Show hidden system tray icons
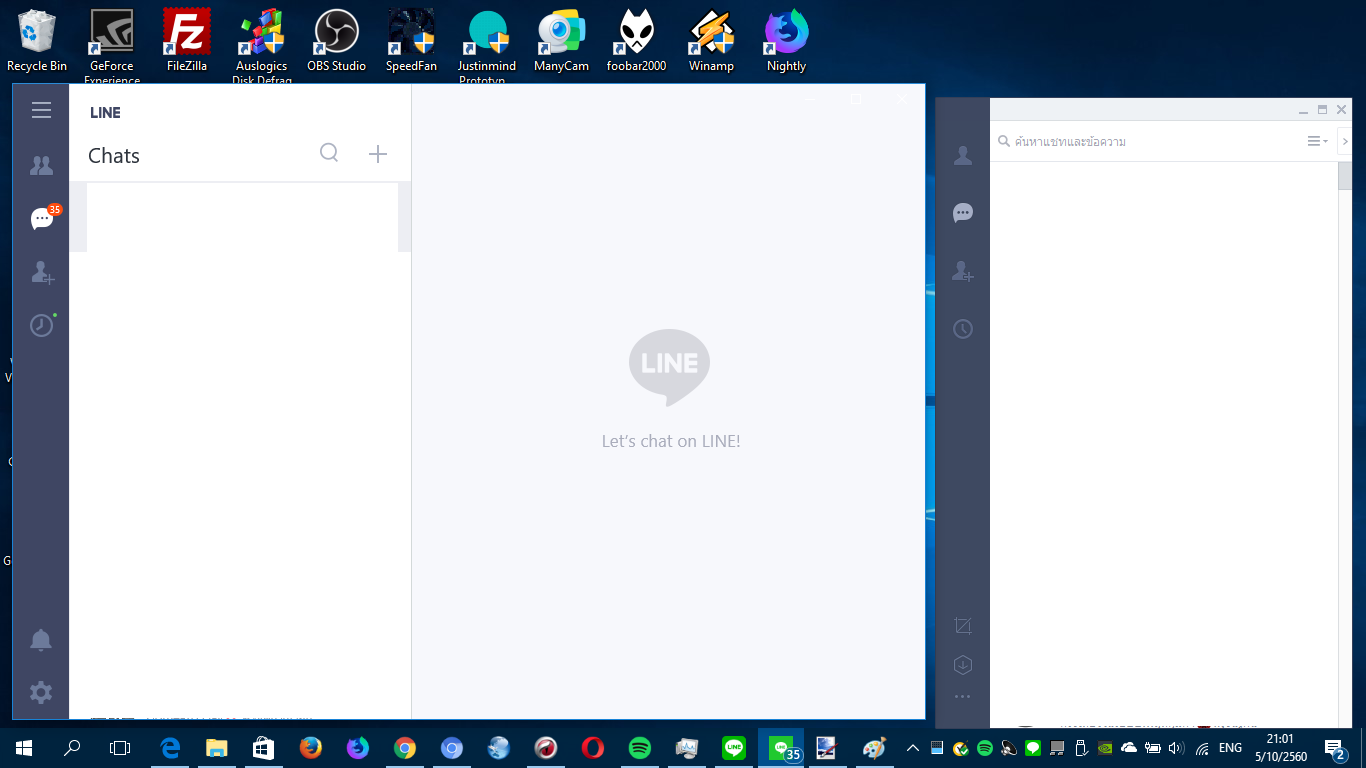 [x=912, y=747]
